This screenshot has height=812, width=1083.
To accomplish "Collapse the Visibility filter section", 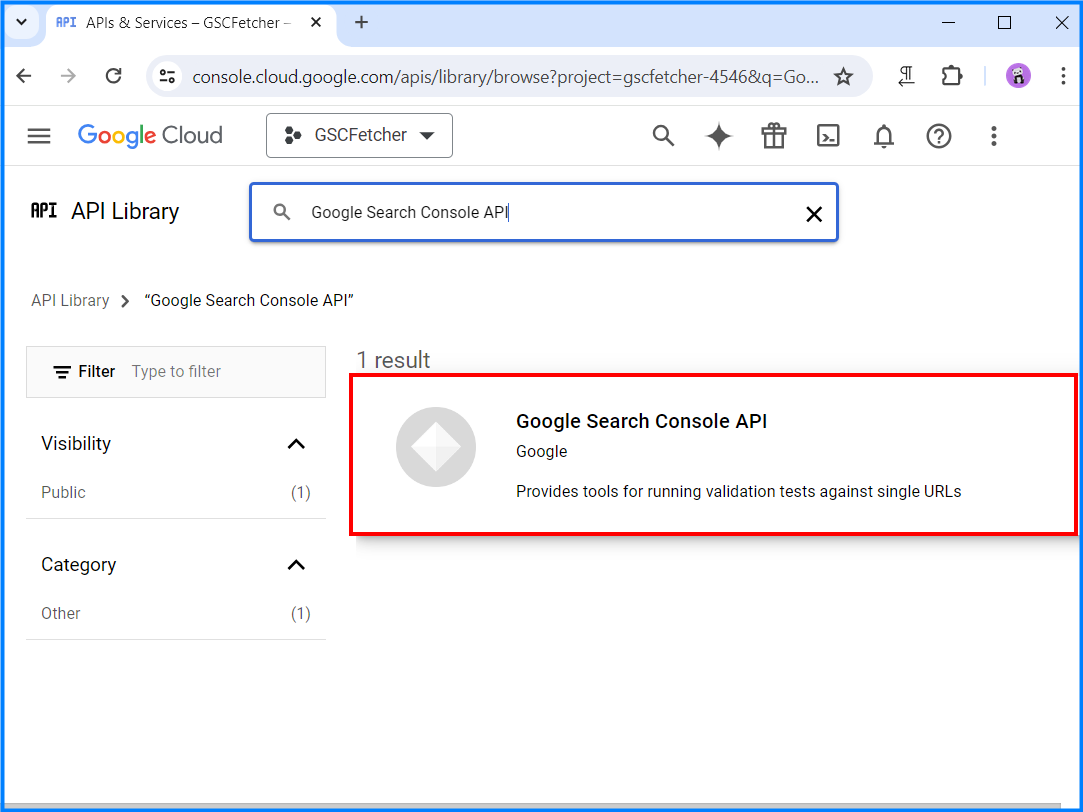I will (x=296, y=443).
